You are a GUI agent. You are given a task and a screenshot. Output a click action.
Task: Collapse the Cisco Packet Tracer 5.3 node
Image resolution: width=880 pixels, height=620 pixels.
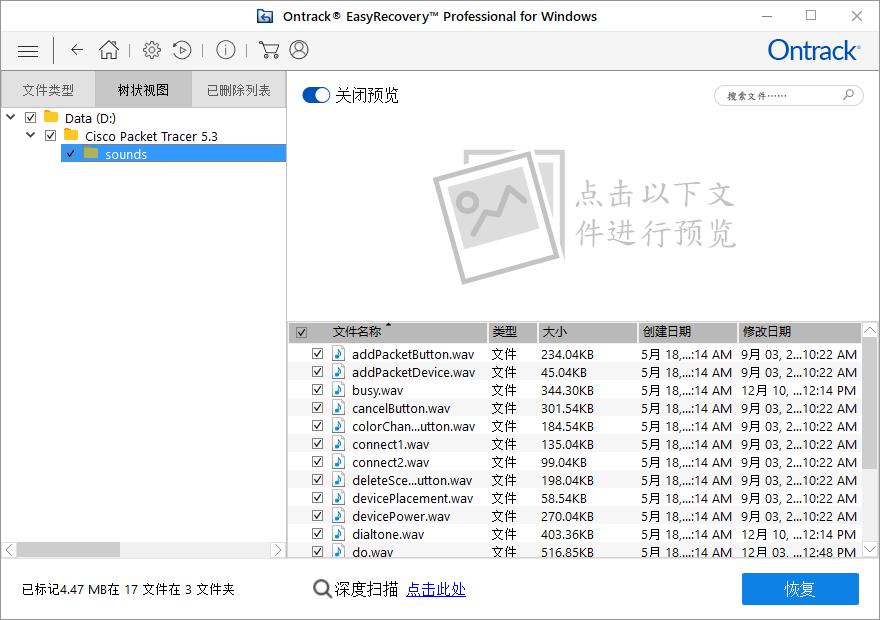coord(29,135)
